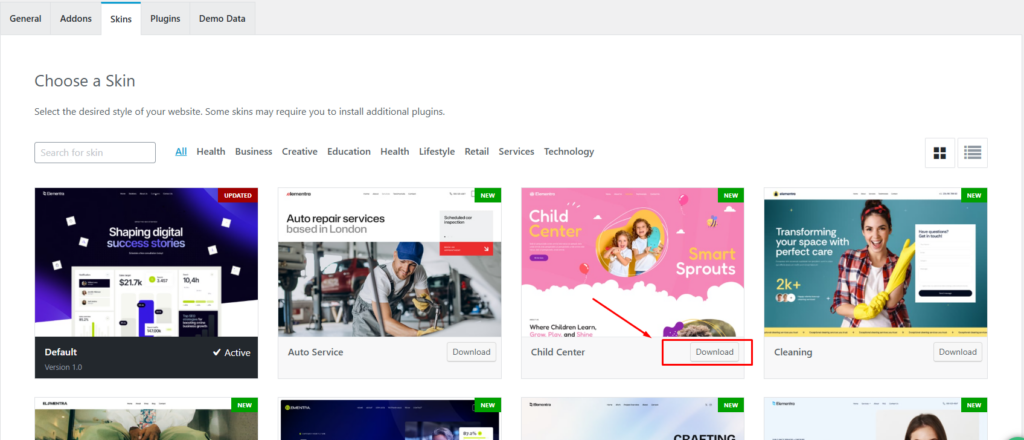Filter skins by Technology category
Viewport: 1024px width, 440px height.
(569, 151)
